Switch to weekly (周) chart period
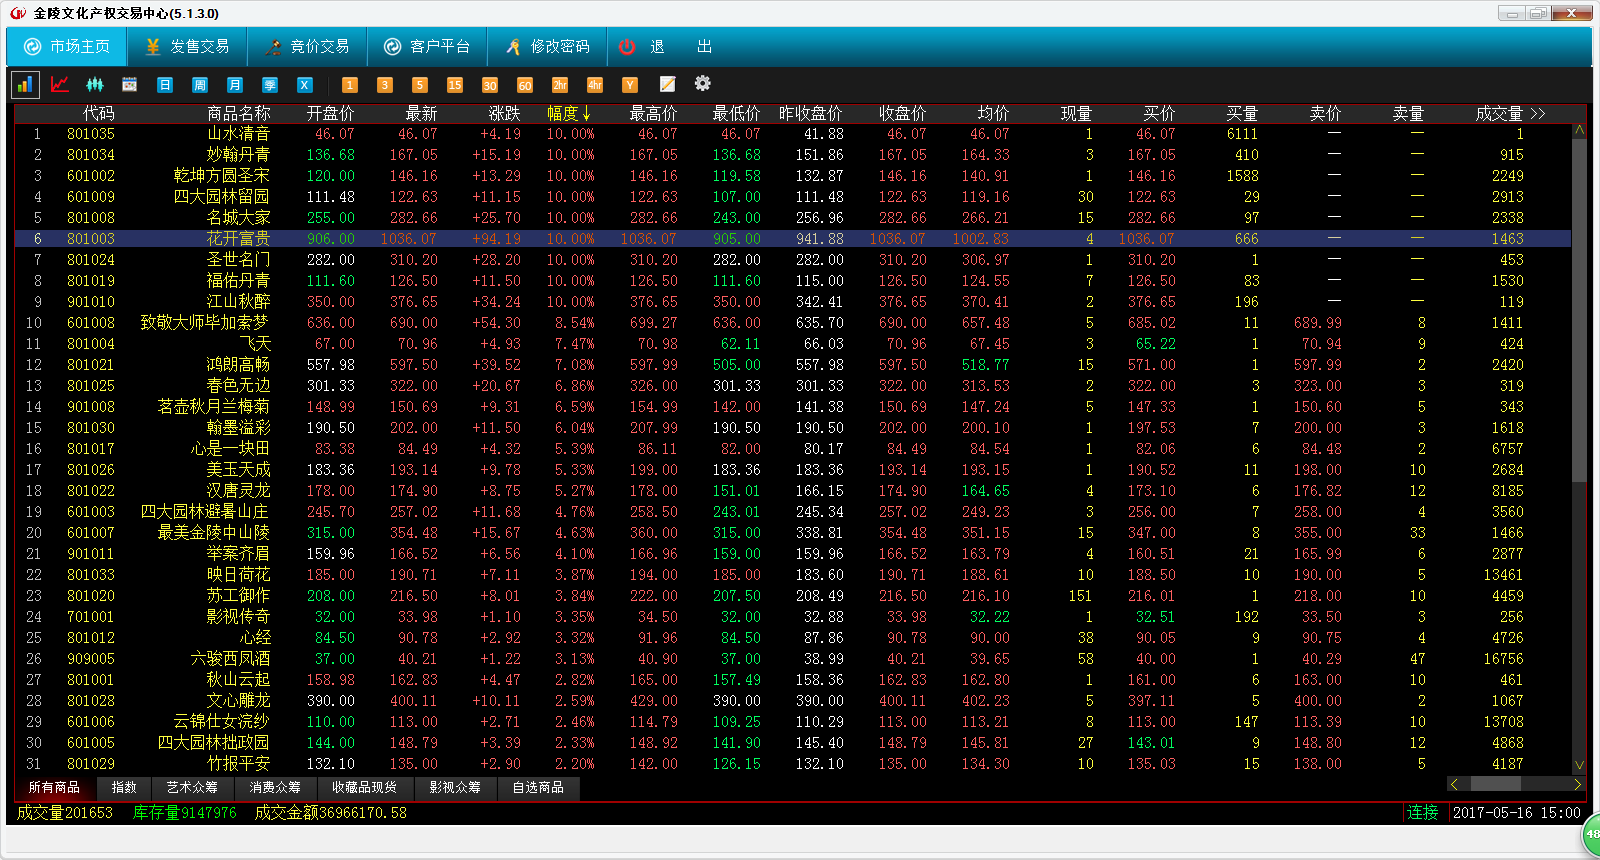Viewport: 1600px width, 860px height. 200,85
